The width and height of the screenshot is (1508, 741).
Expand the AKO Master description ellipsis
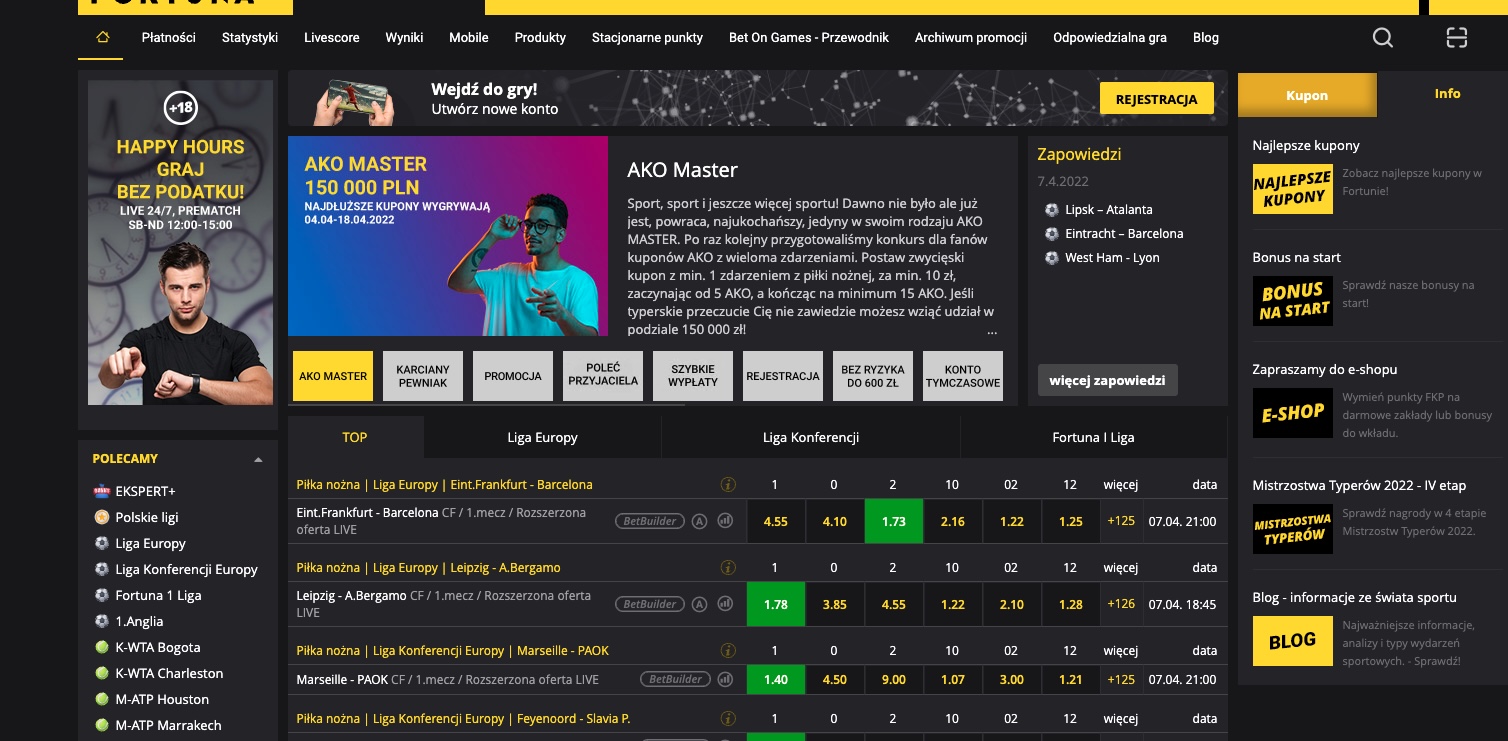992,330
